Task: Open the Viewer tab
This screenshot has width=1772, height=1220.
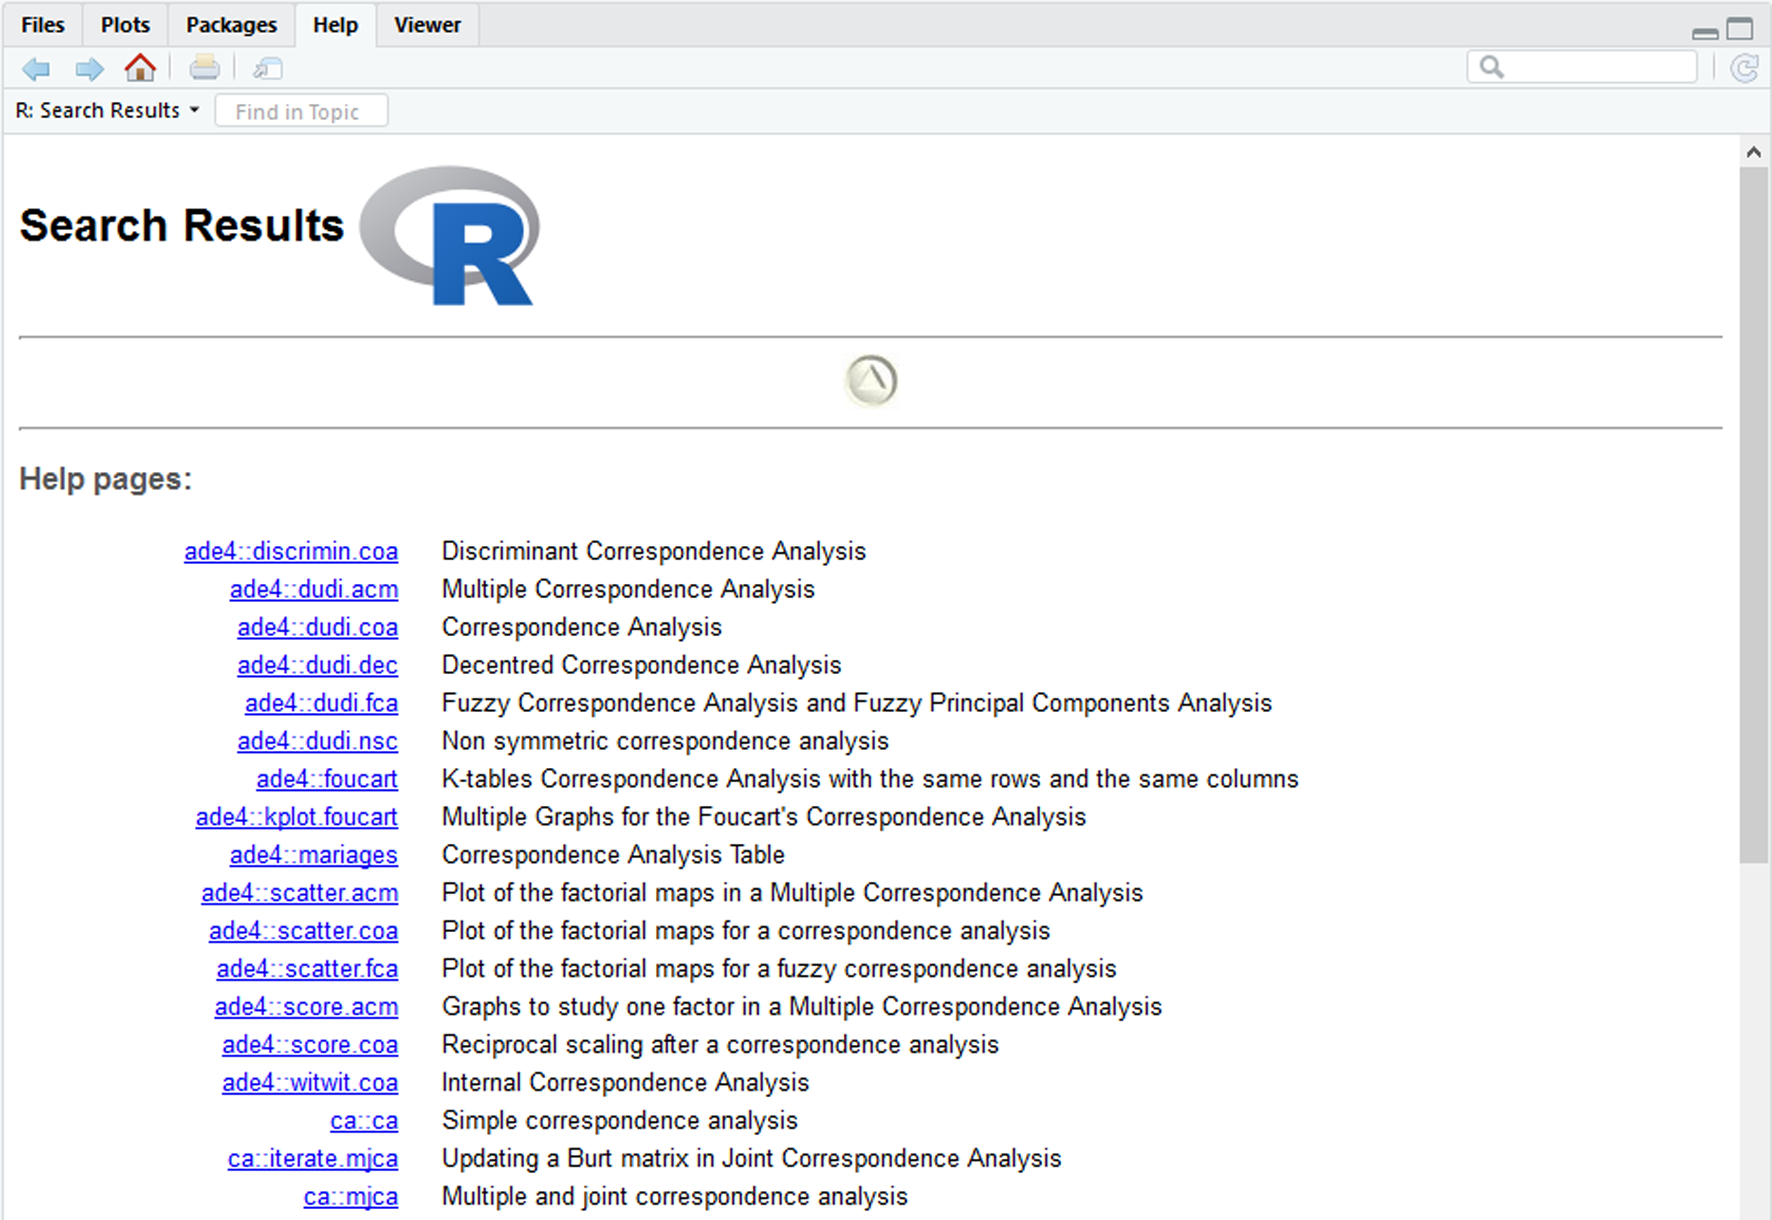Action: point(427,25)
